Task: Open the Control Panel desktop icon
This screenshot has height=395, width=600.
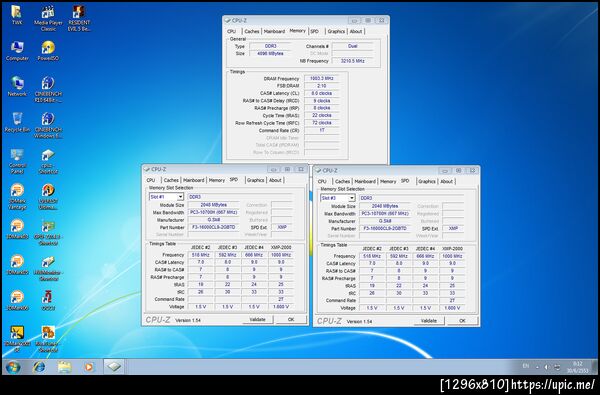Action: click(x=17, y=161)
